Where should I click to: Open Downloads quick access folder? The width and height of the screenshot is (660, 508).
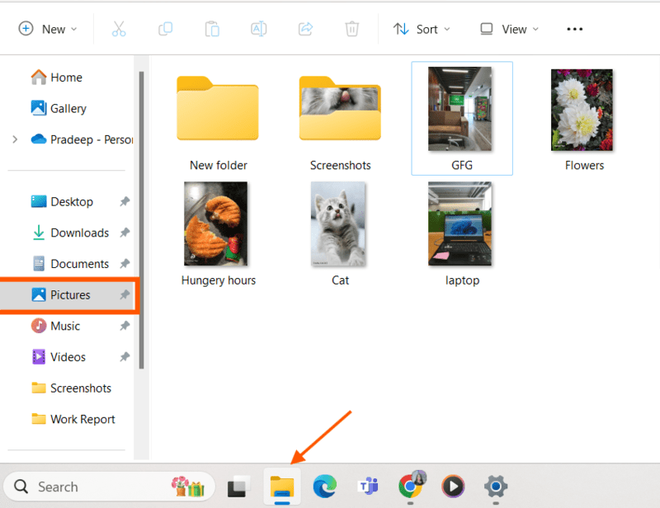(x=70, y=233)
